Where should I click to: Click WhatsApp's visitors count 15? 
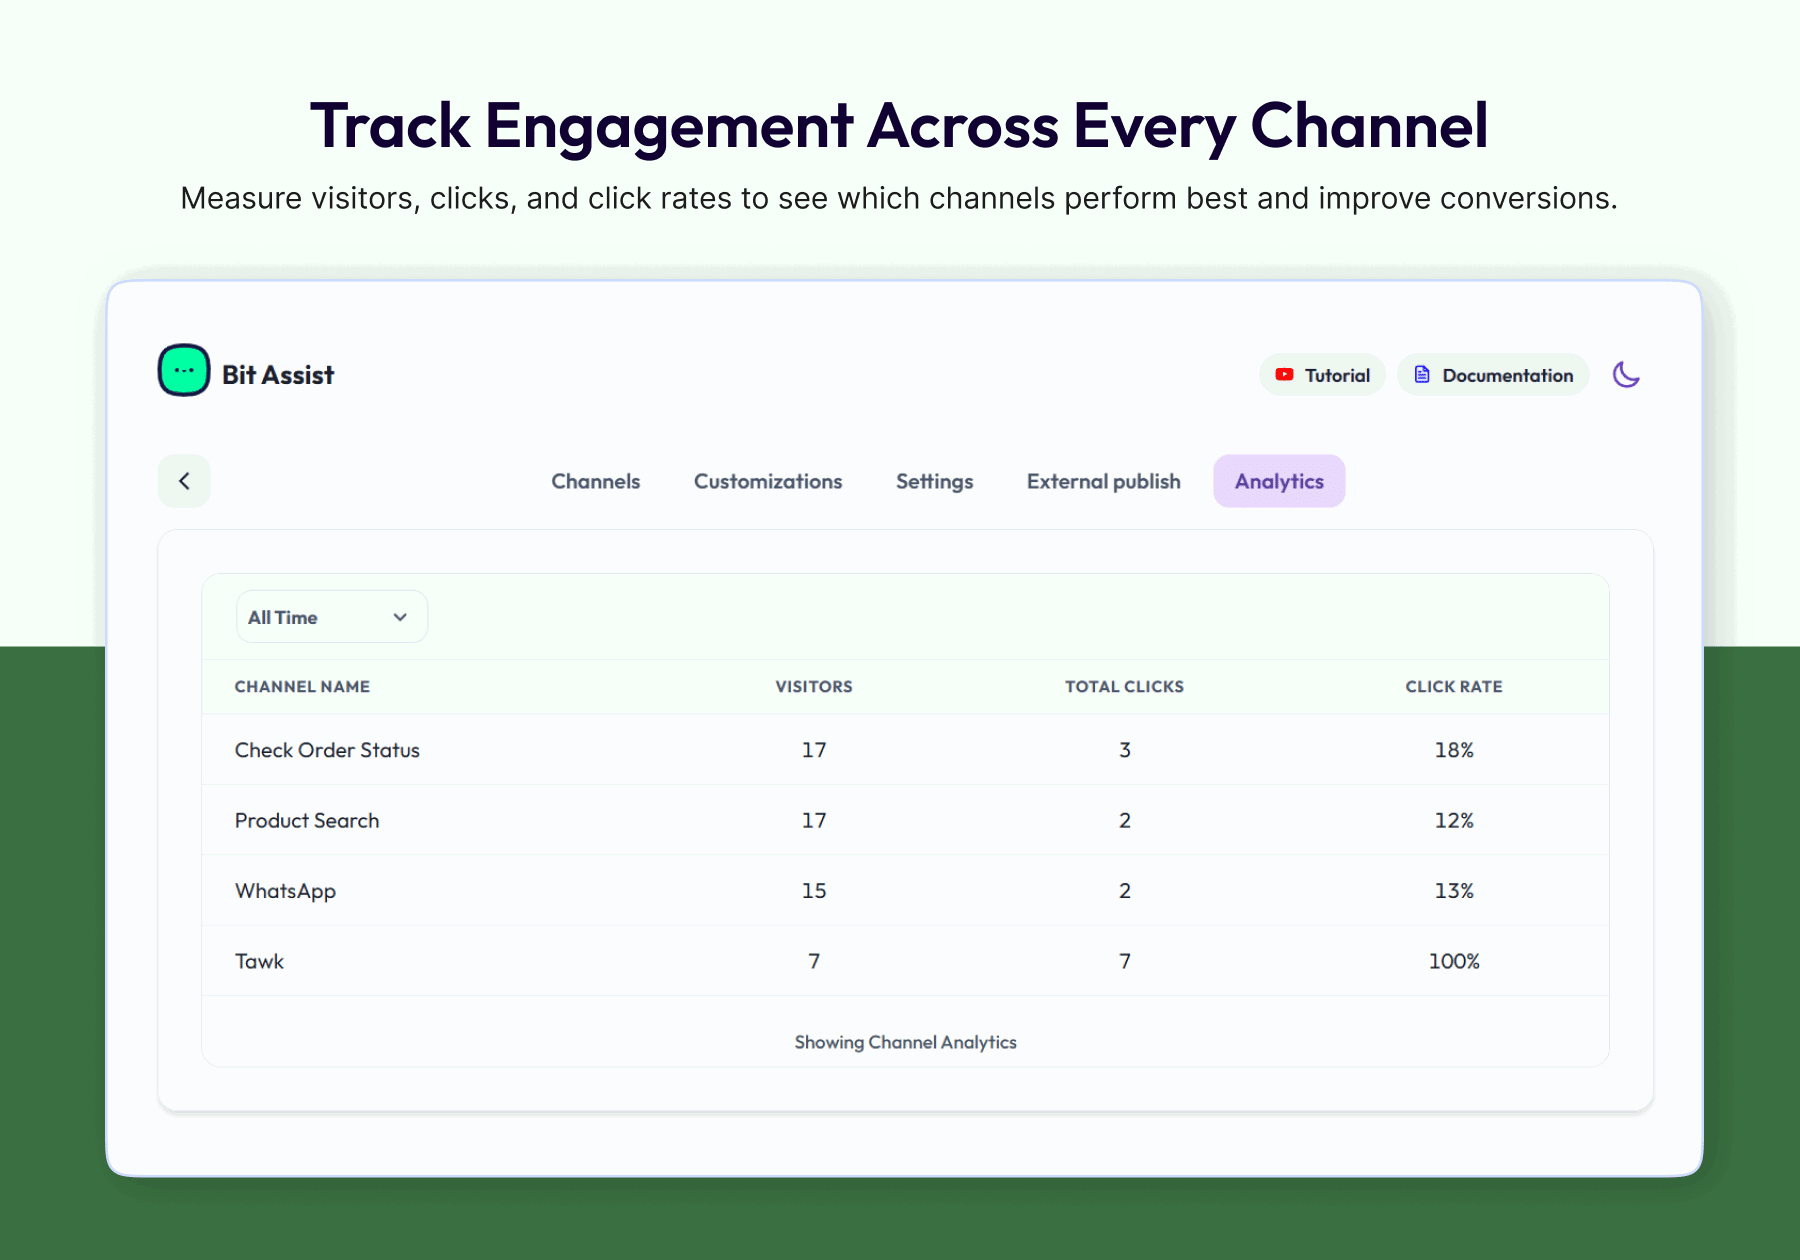(814, 891)
